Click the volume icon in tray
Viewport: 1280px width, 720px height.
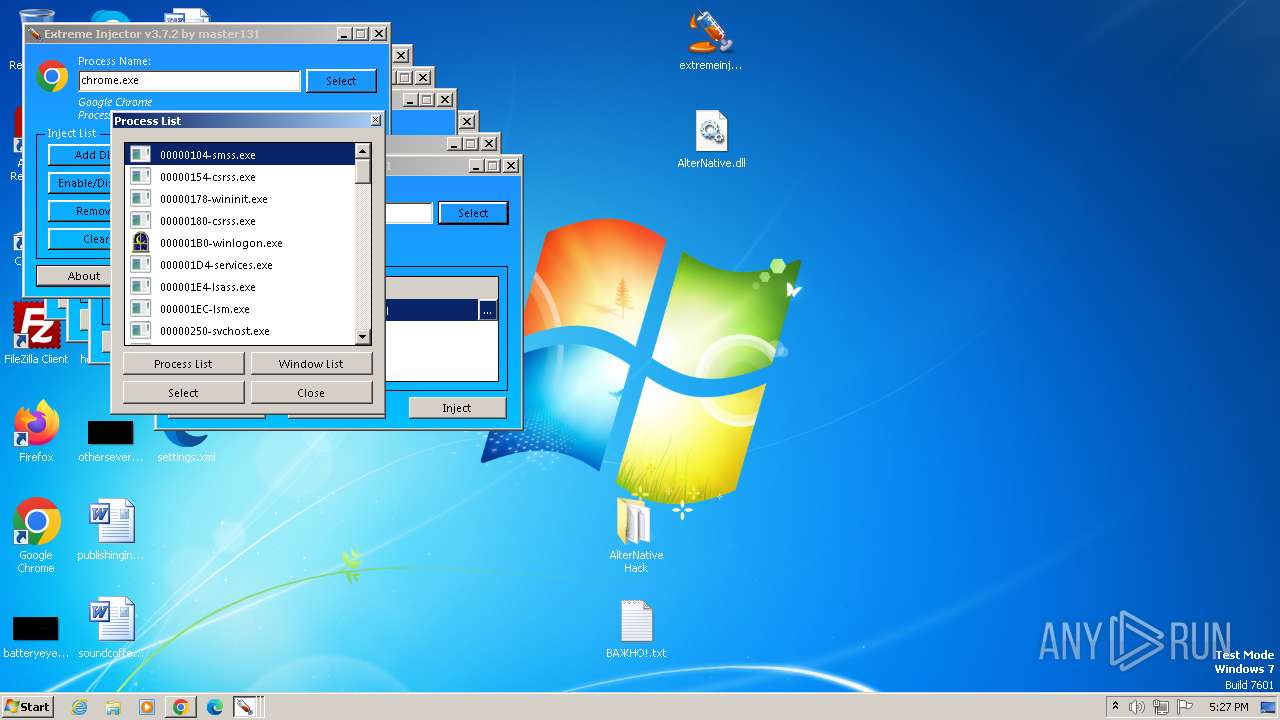(1137, 707)
